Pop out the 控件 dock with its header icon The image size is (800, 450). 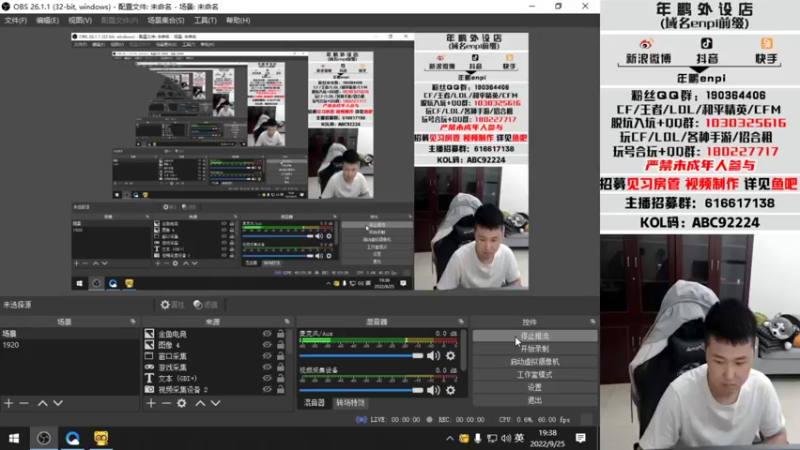[593, 321]
